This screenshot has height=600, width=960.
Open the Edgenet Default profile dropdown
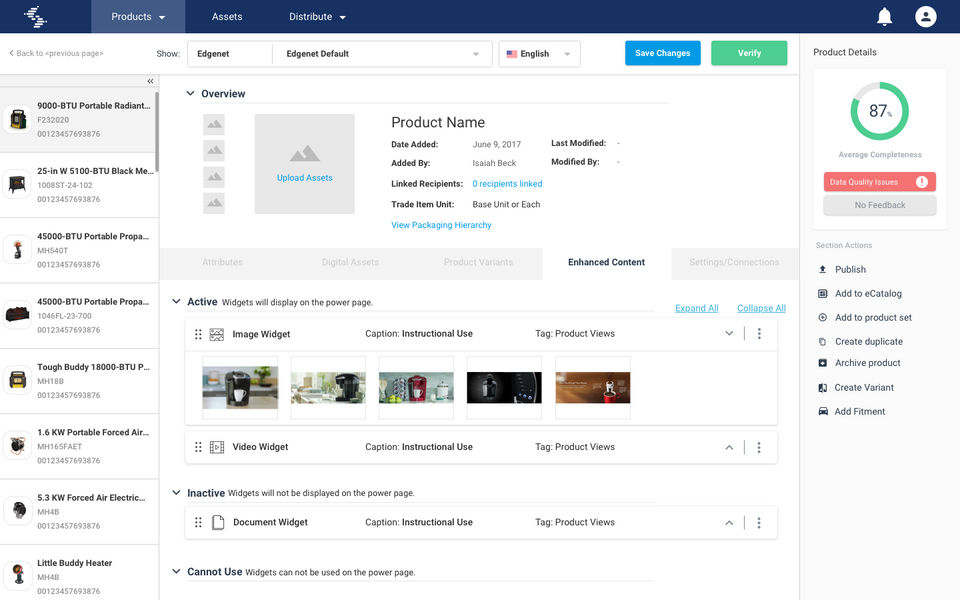382,54
